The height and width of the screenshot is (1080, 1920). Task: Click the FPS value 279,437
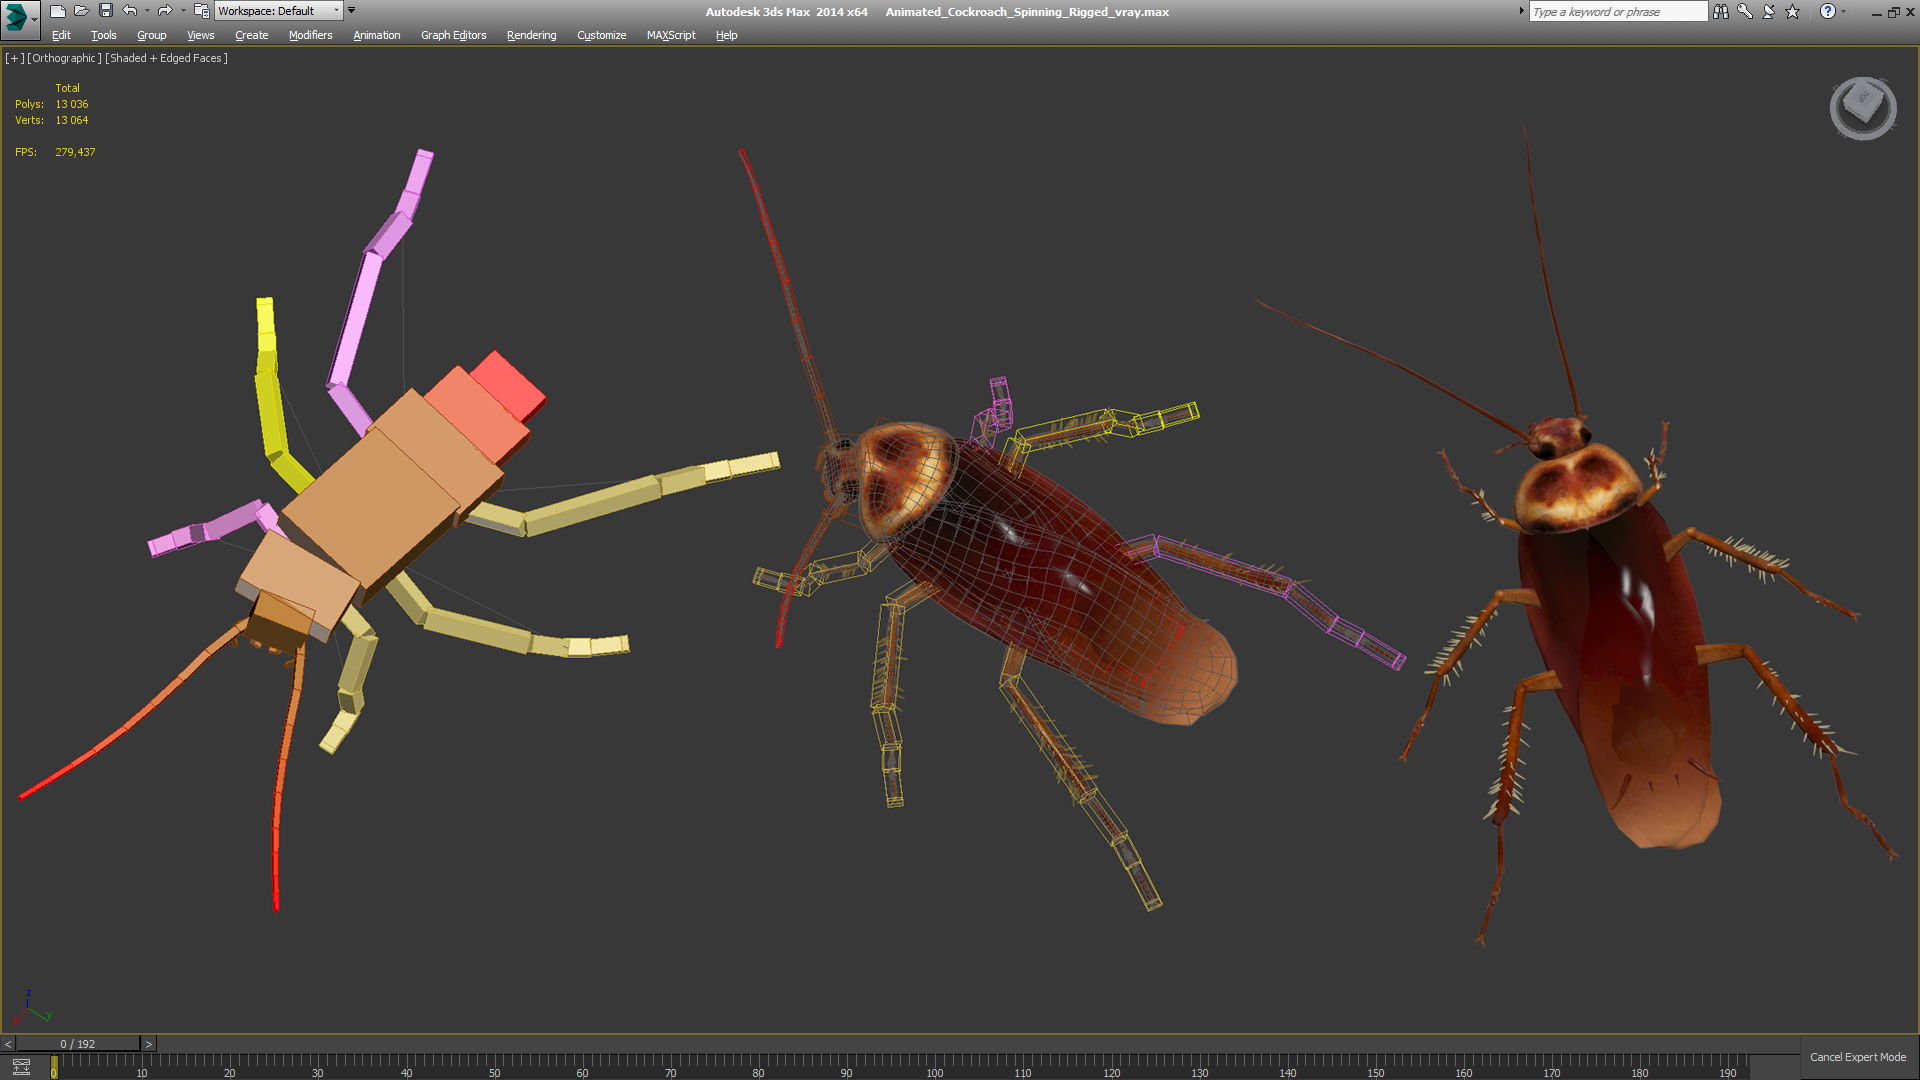(x=76, y=152)
